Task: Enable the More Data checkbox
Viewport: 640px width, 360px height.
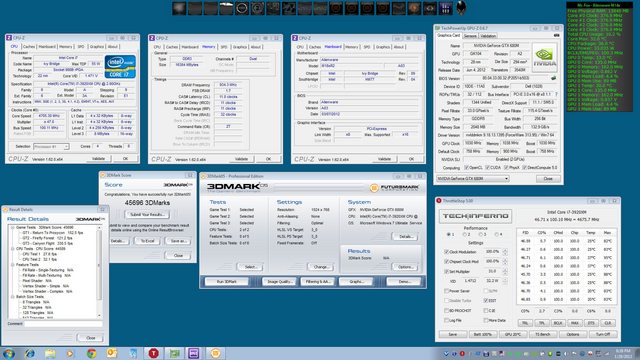Action: click(x=486, y=320)
